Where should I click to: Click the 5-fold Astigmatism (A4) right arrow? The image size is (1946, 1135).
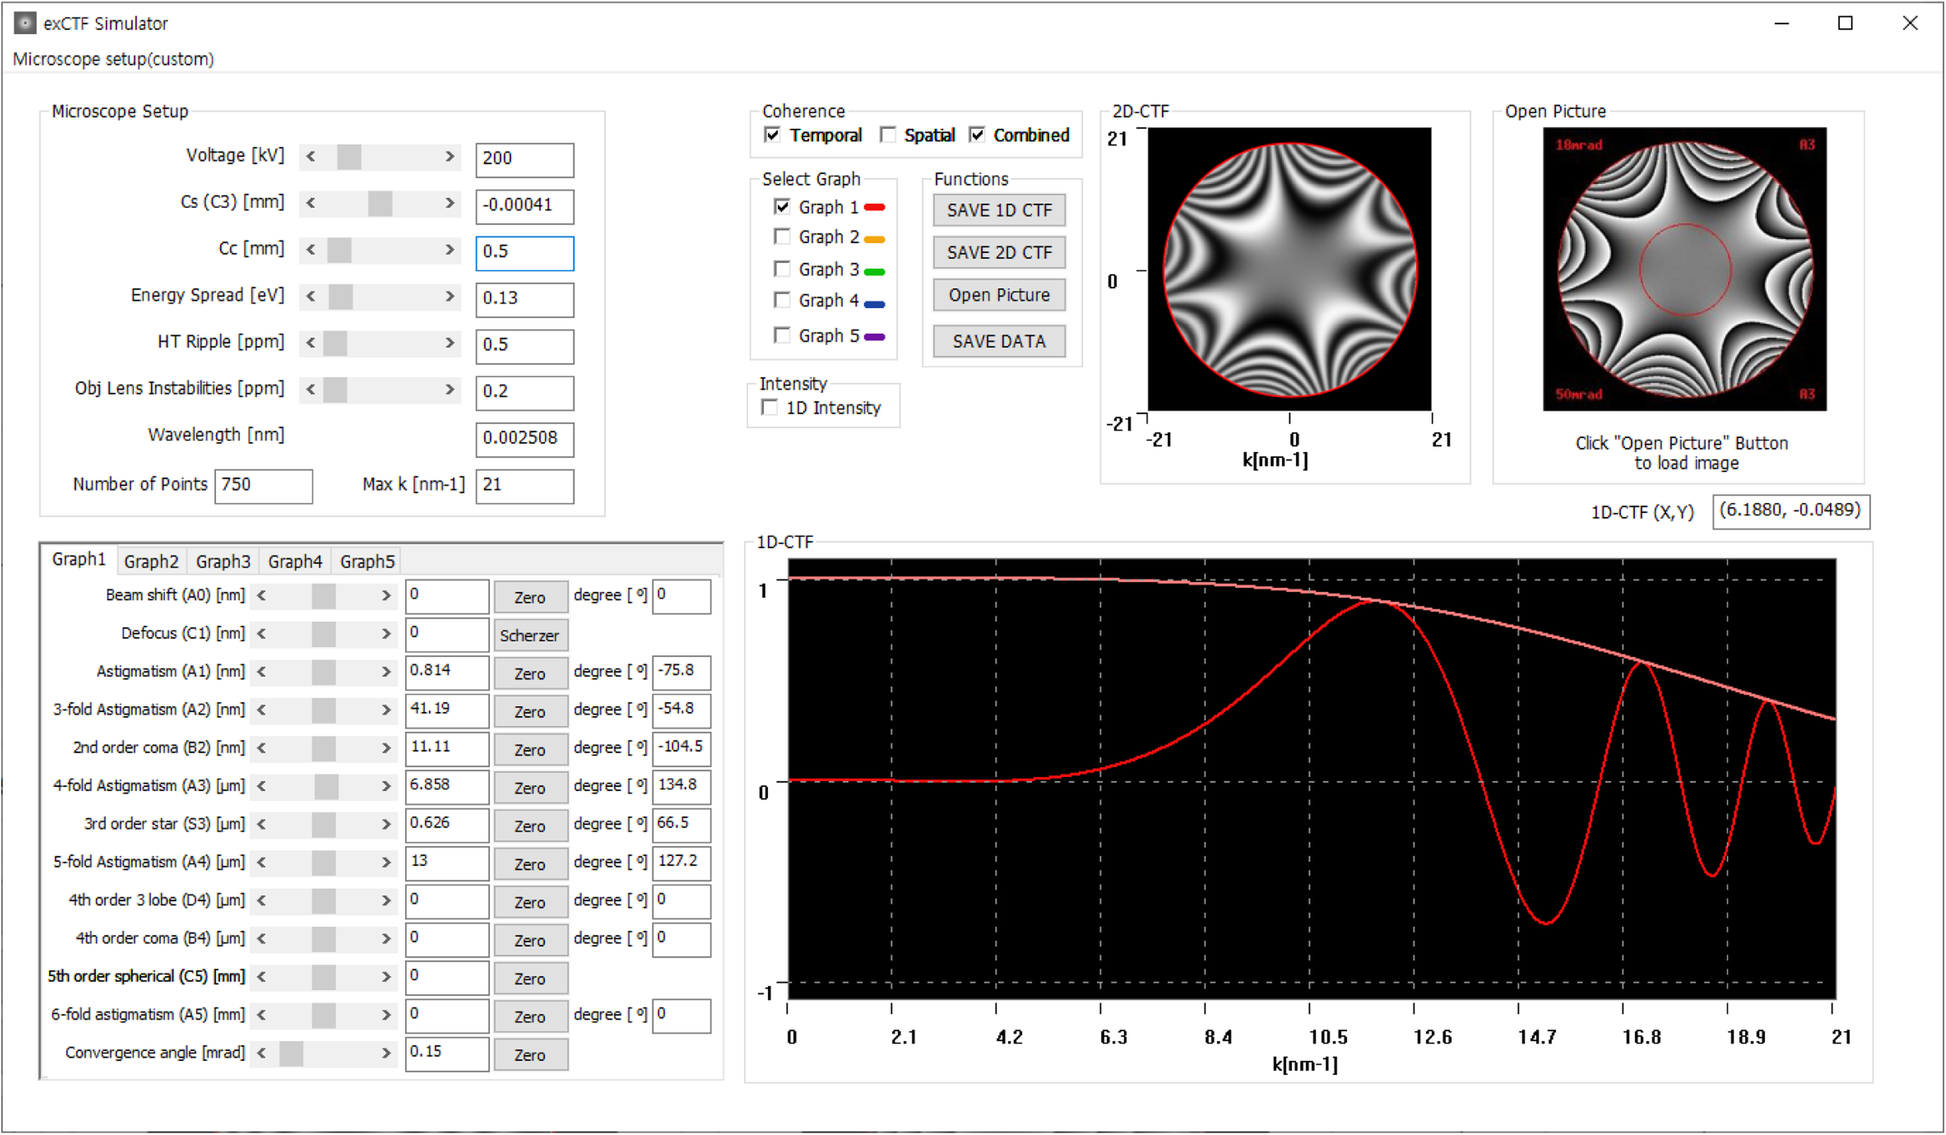click(386, 862)
